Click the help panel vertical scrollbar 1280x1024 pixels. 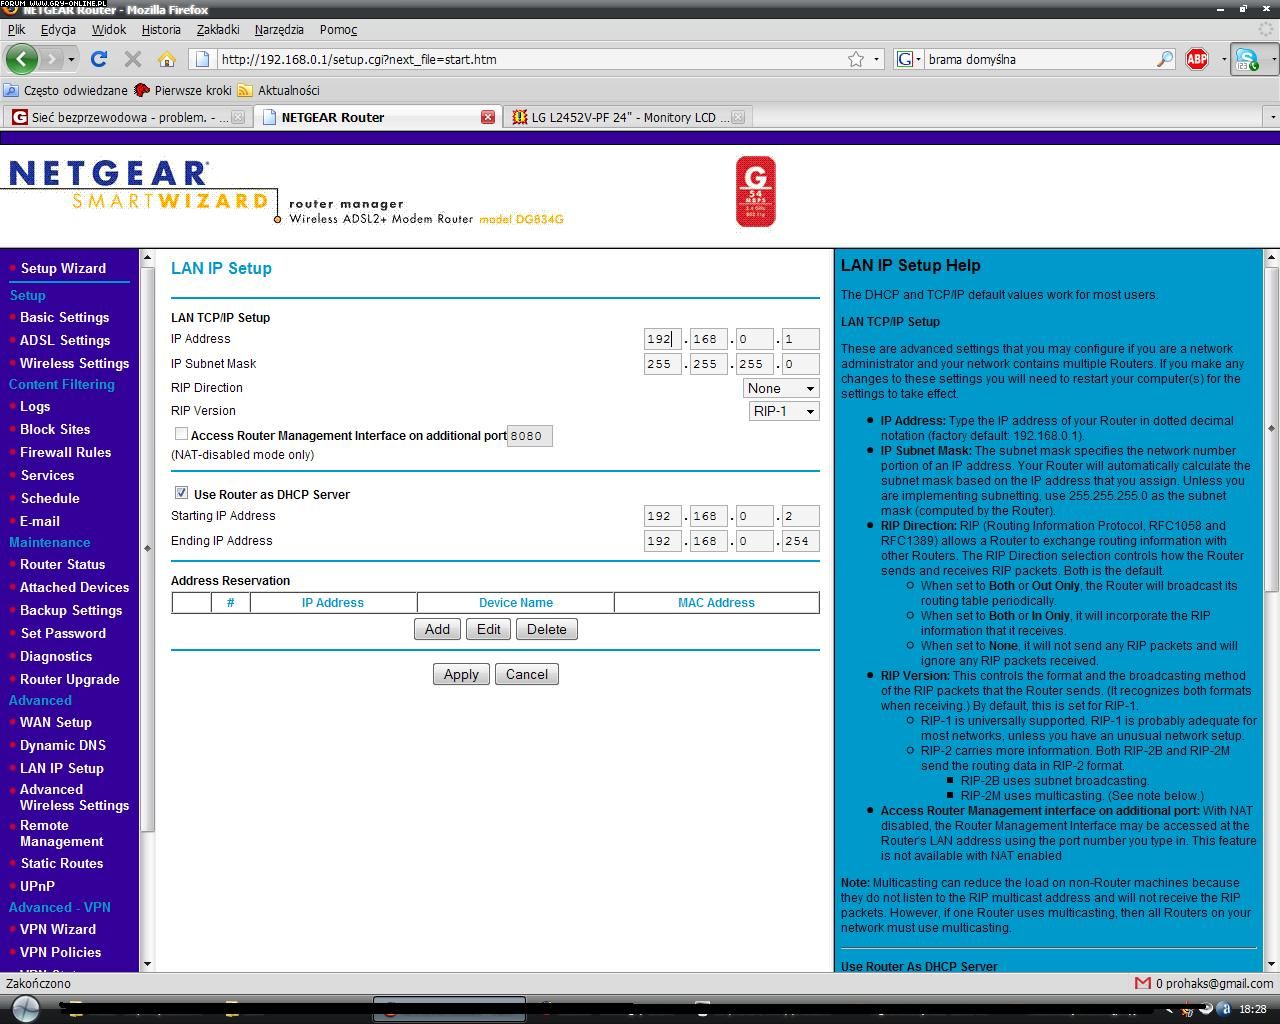(1271, 600)
